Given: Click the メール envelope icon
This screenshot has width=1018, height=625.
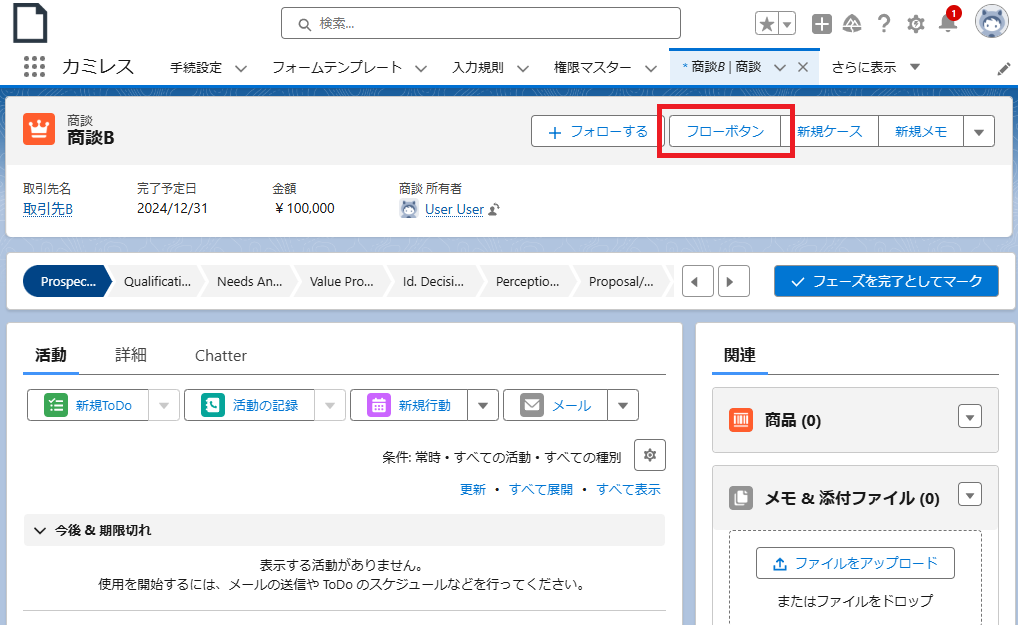Looking at the screenshot, I should [x=532, y=405].
